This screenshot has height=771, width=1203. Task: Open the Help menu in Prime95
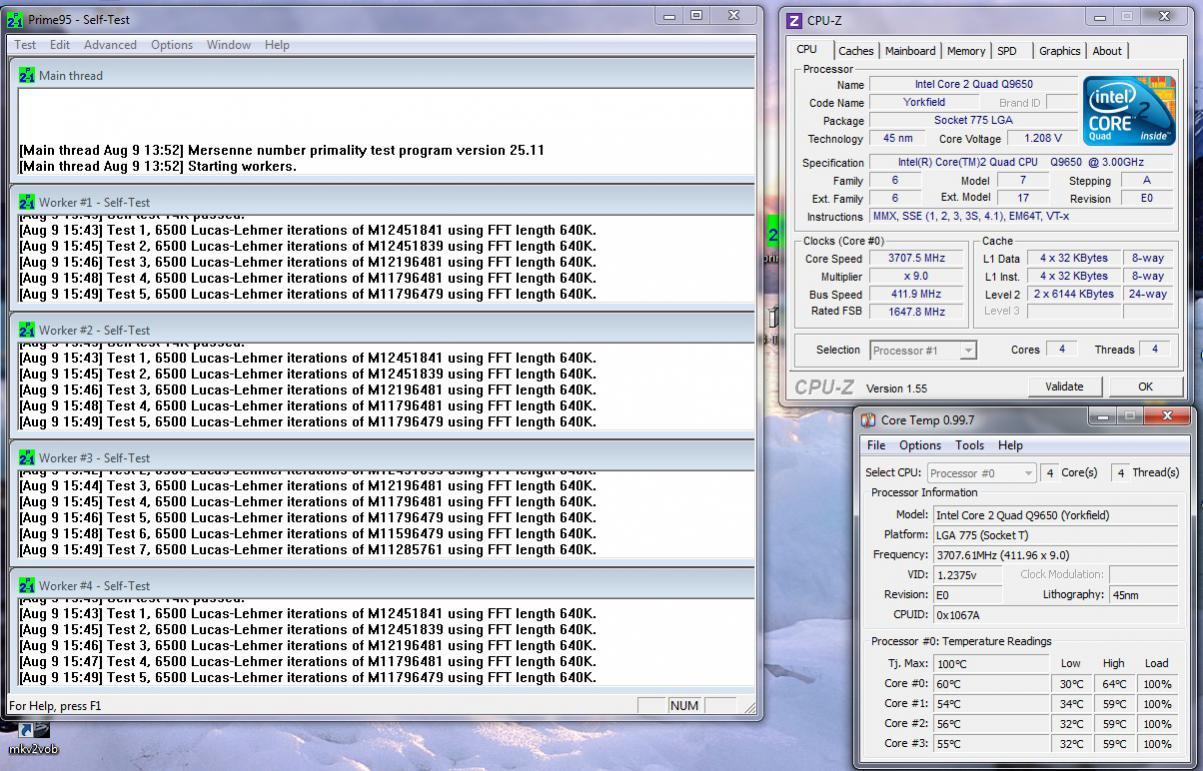[277, 45]
